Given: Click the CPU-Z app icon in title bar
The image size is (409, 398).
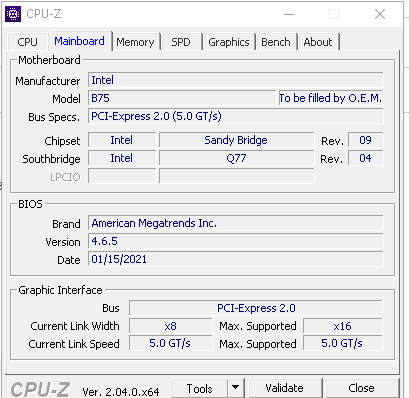Looking at the screenshot, I should (13, 14).
